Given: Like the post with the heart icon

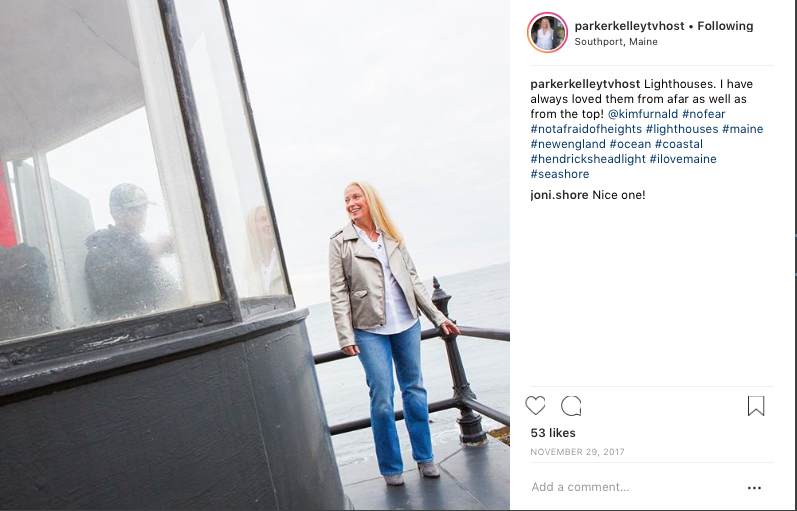Looking at the screenshot, I should click(535, 406).
